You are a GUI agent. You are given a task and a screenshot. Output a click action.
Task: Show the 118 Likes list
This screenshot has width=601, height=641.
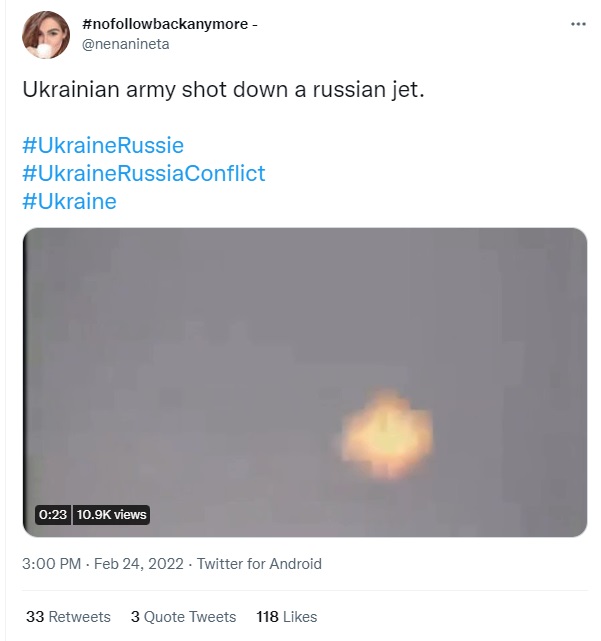point(287,617)
